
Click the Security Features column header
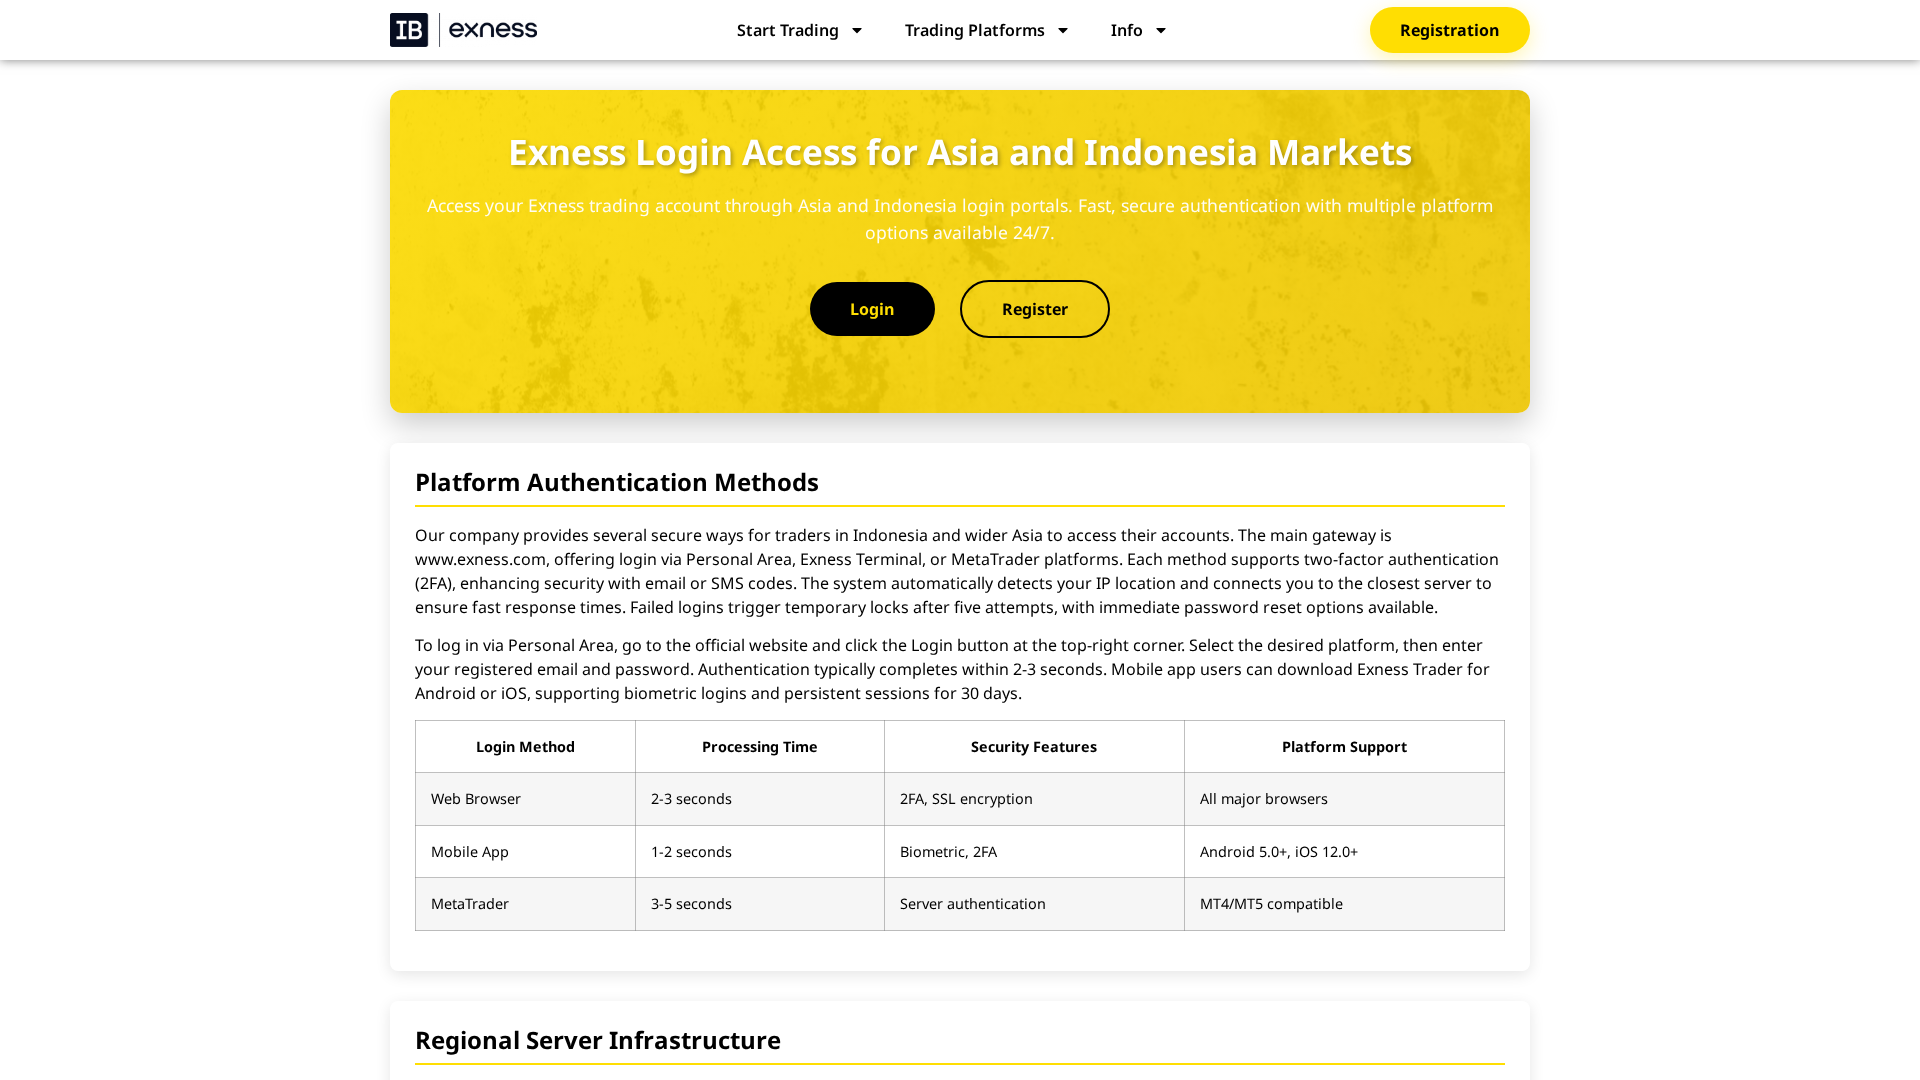point(1034,747)
